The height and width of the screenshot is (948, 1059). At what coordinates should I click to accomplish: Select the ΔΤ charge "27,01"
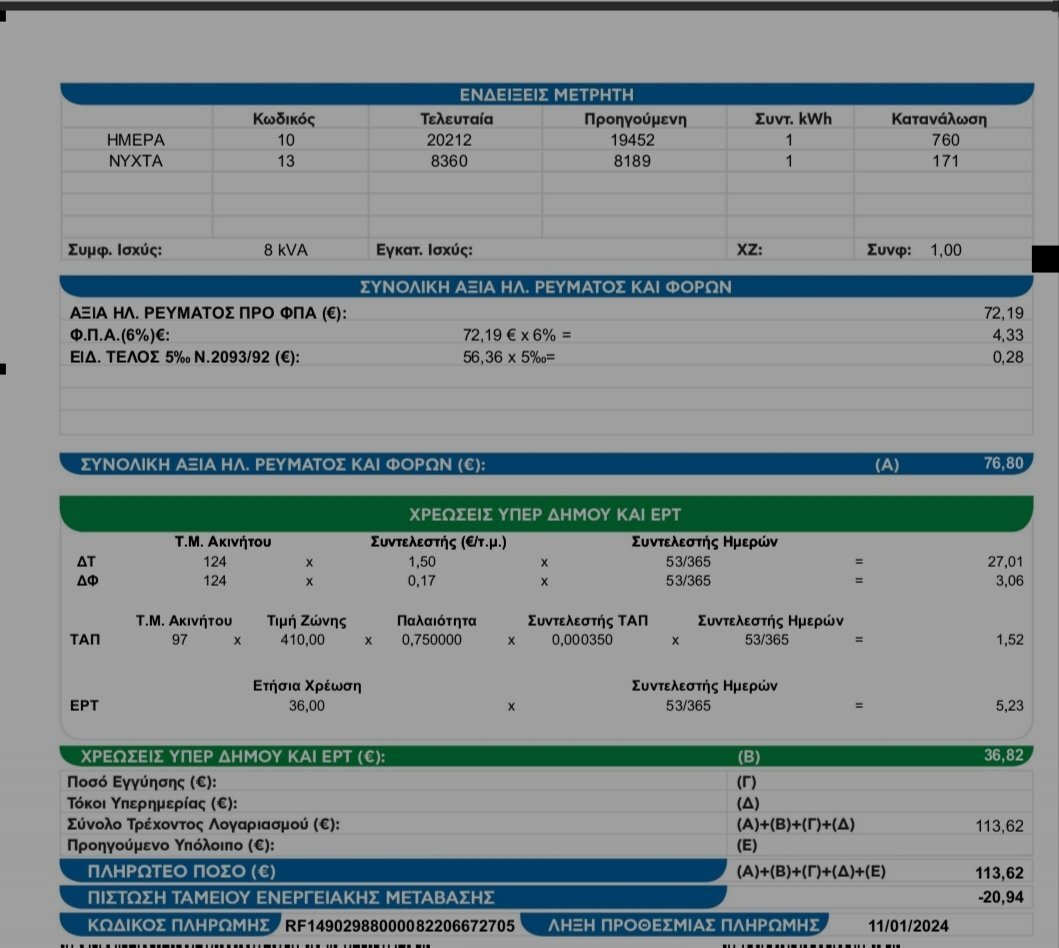coord(1005,562)
